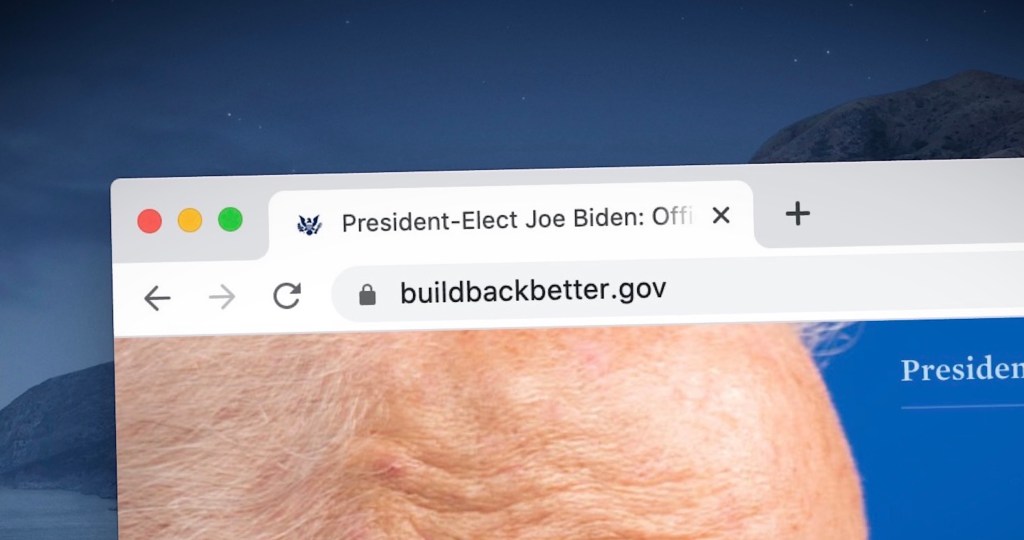Go back with the left arrow button
This screenshot has width=1024, height=540.
tap(157, 298)
